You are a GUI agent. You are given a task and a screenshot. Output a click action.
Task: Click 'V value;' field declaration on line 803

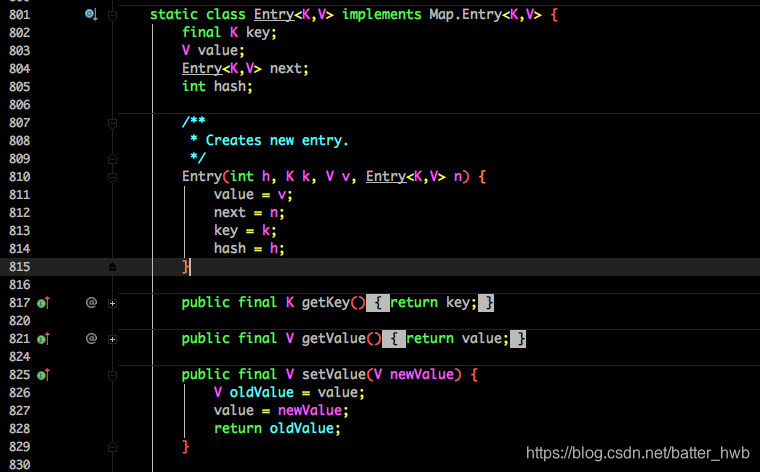click(x=213, y=50)
